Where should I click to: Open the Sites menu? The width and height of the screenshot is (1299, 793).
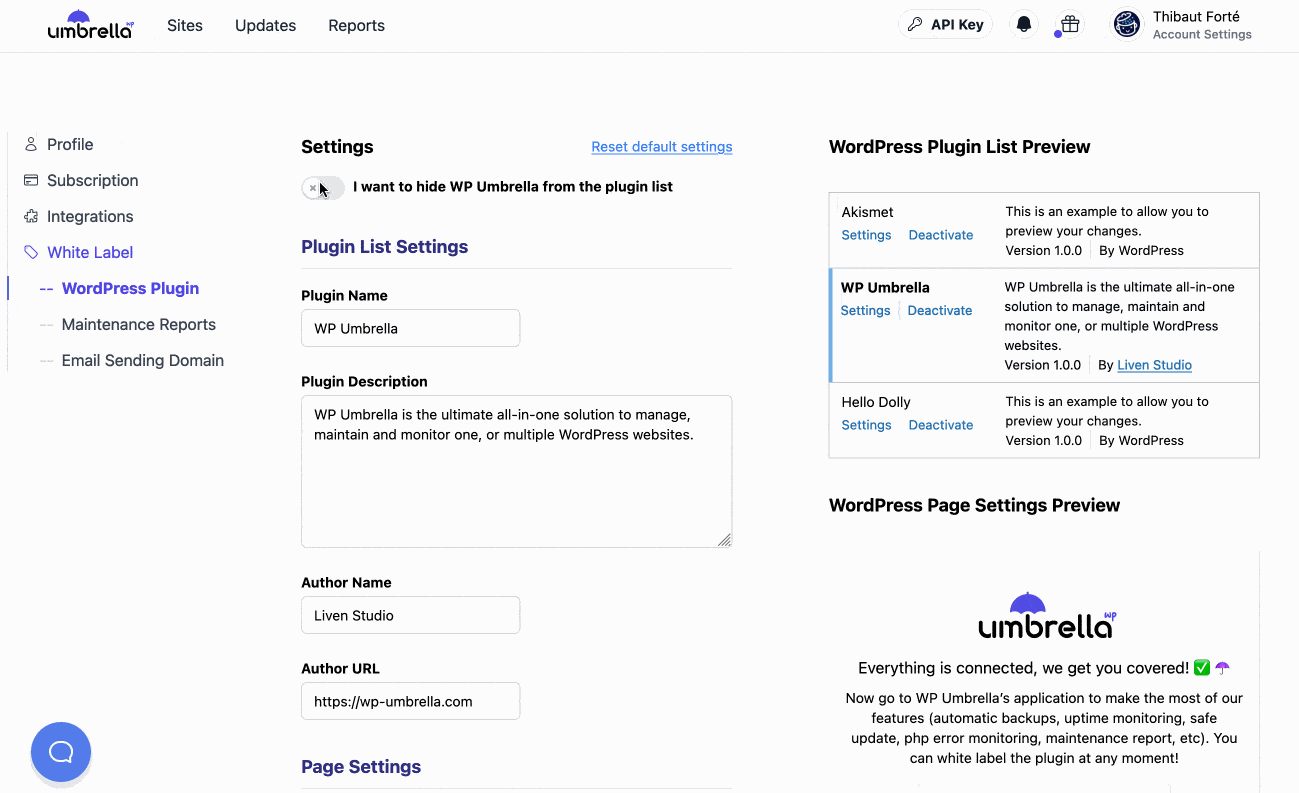pyautogui.click(x=185, y=25)
